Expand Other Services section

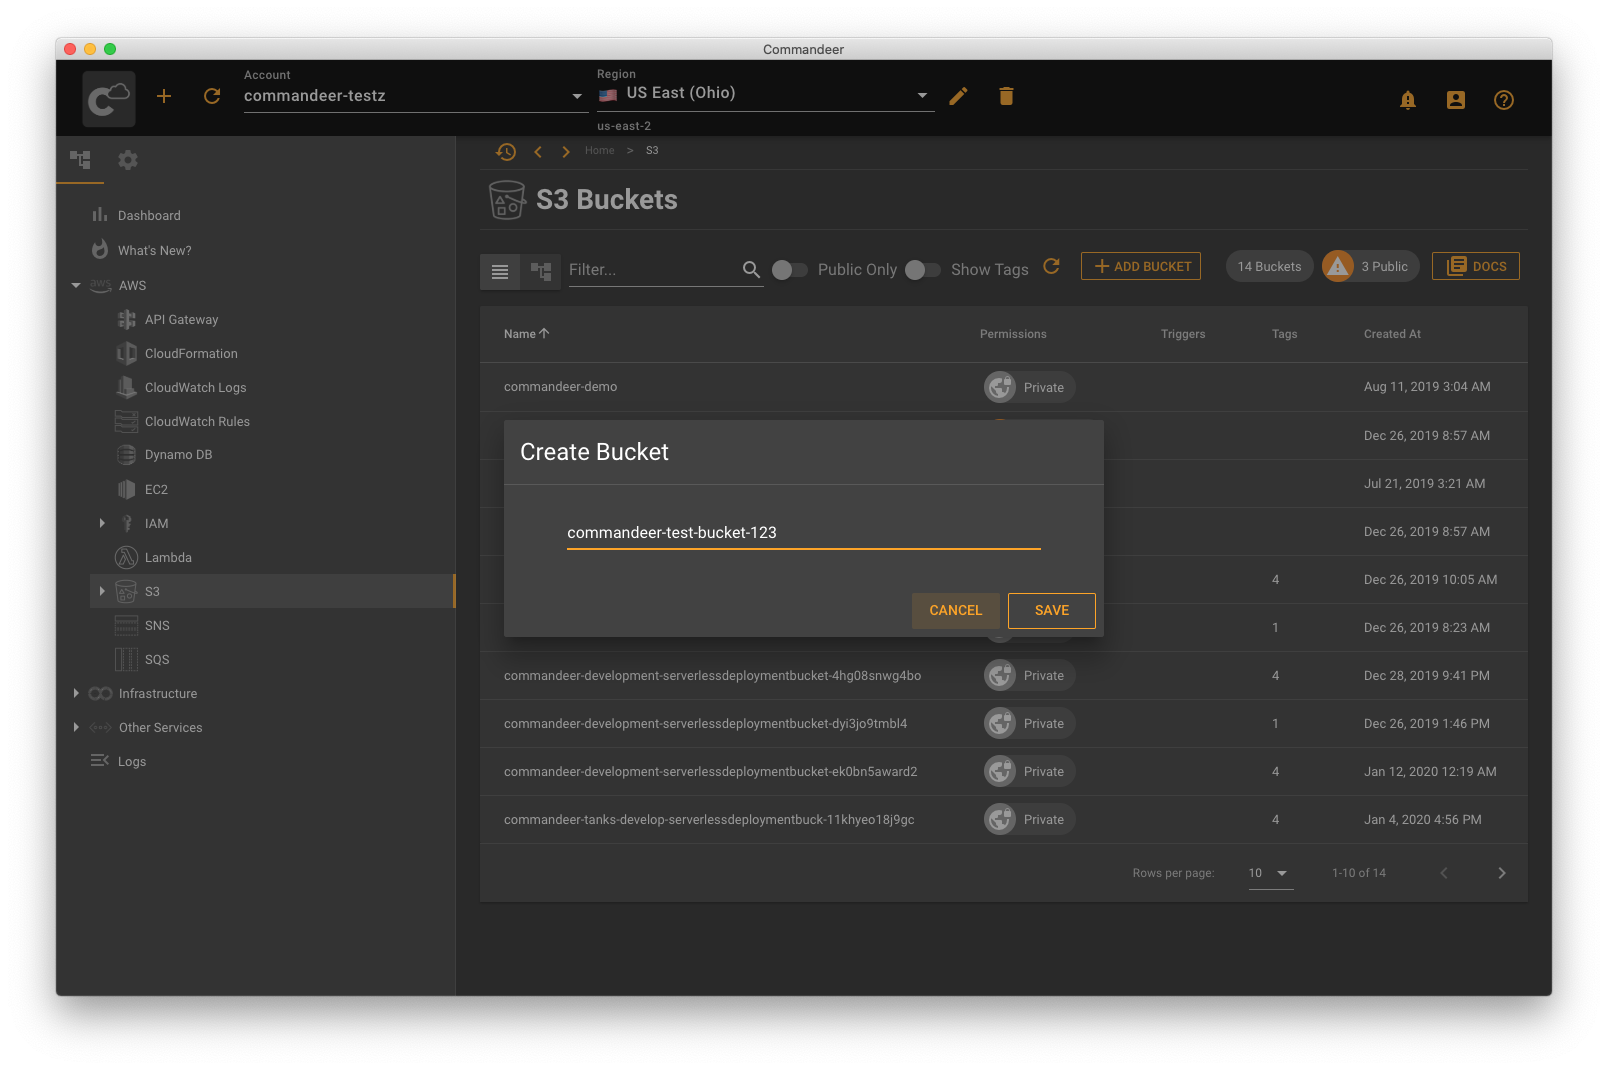76,727
